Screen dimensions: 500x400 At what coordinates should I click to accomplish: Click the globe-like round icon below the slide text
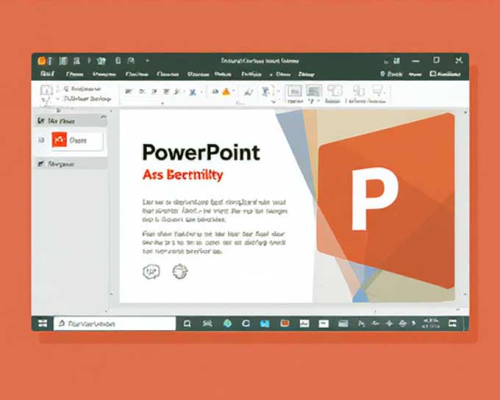tap(180, 271)
